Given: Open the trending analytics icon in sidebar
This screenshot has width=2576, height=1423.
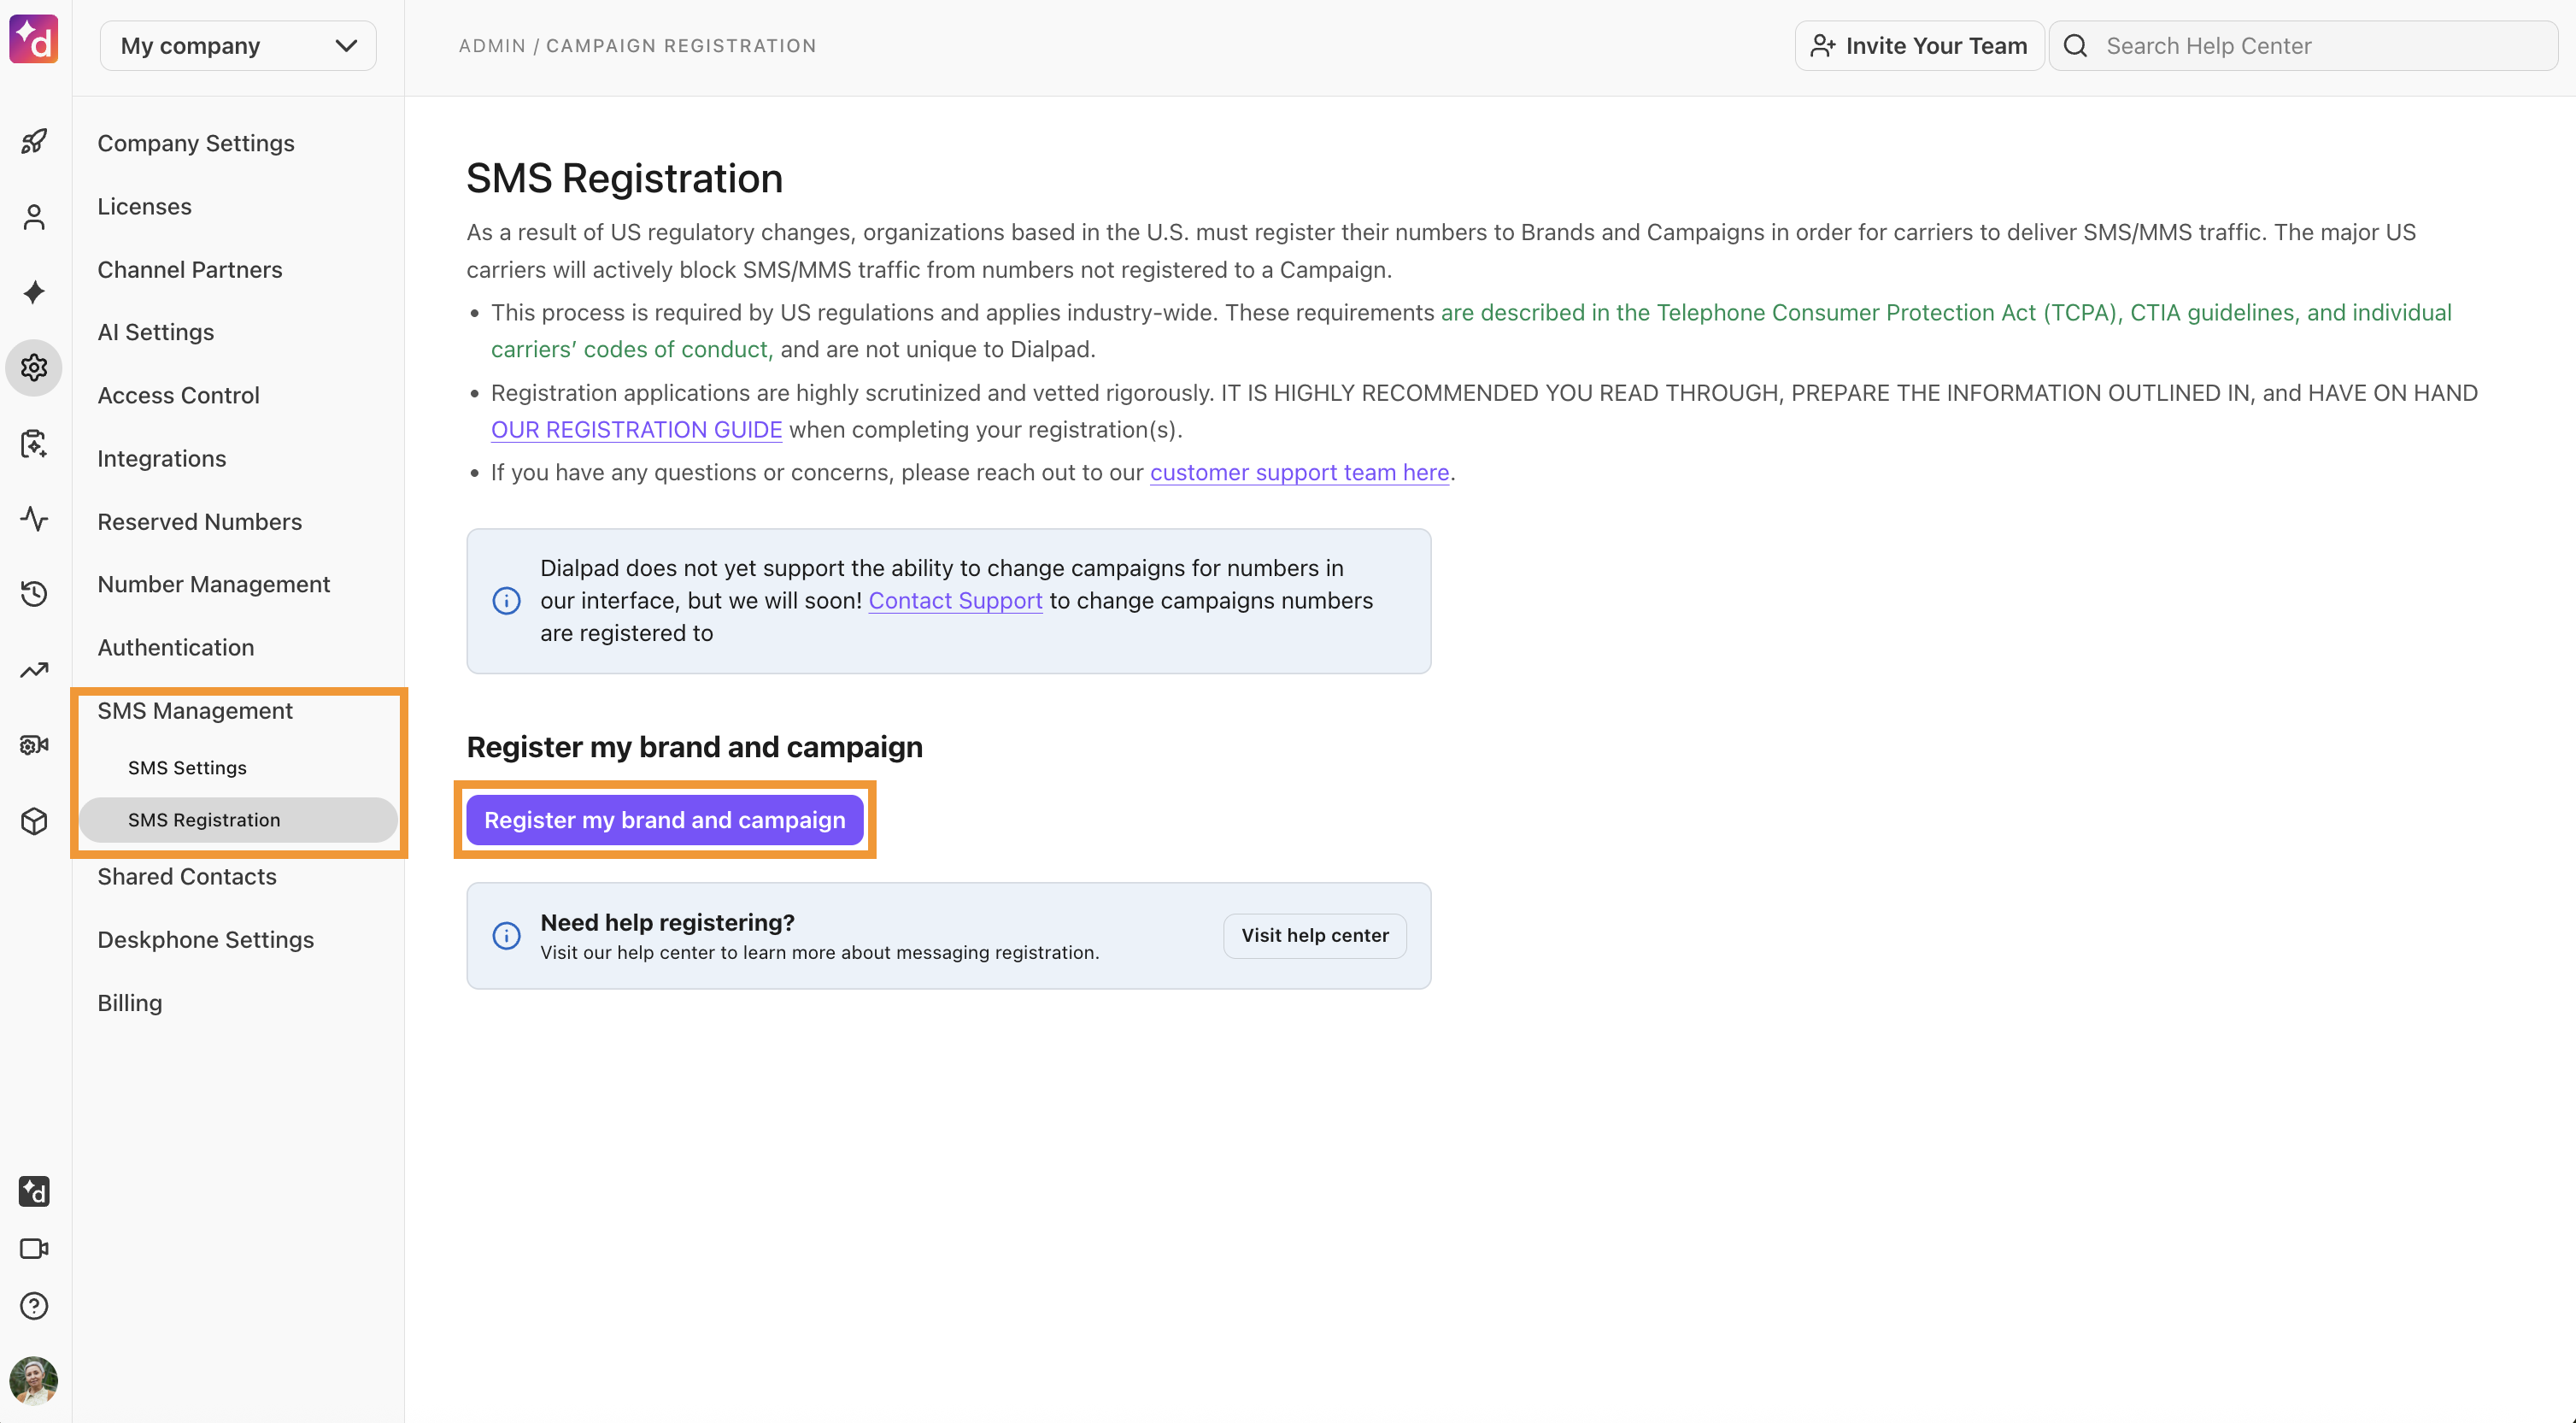Looking at the screenshot, I should [x=34, y=670].
